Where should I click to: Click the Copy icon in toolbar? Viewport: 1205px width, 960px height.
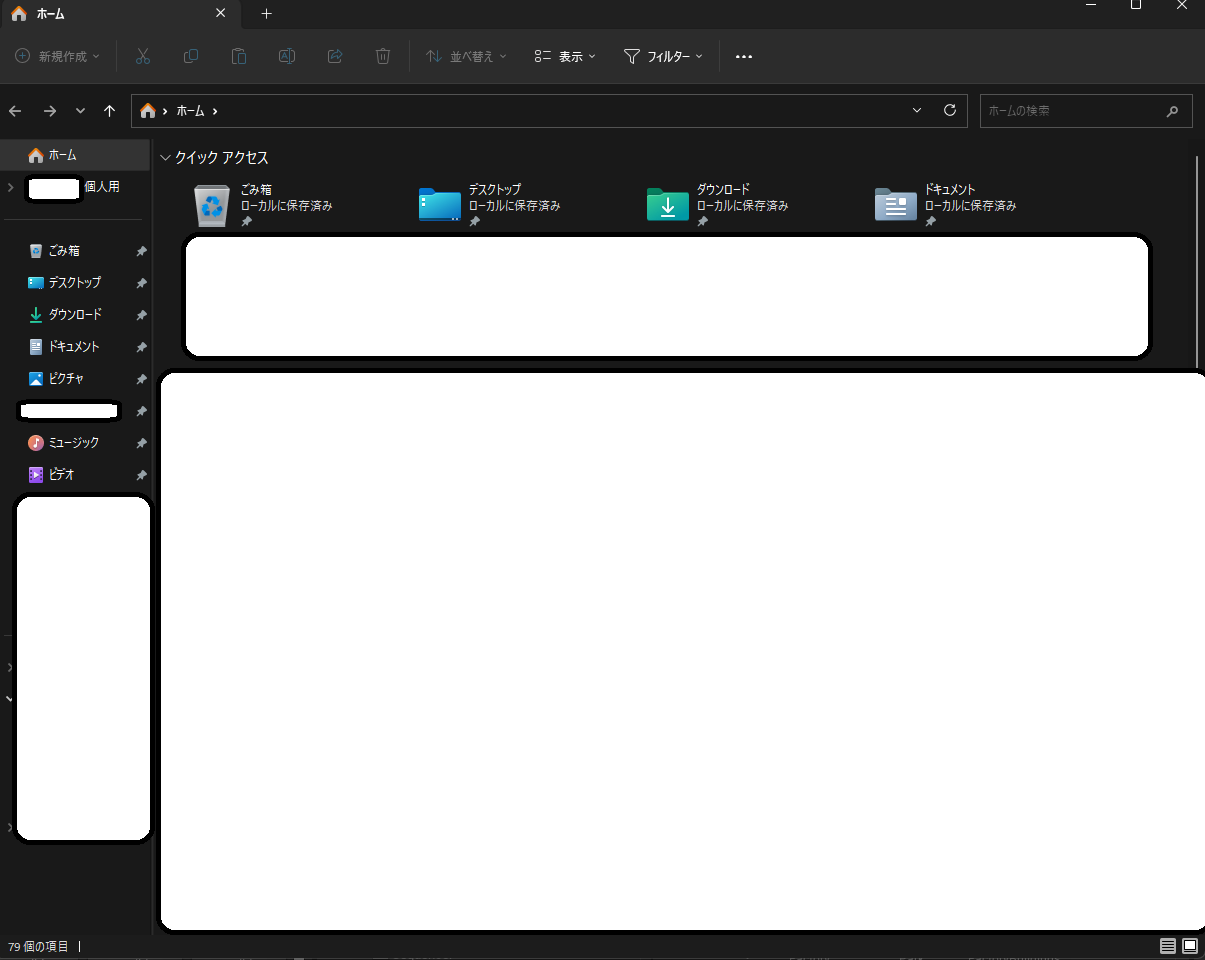(191, 56)
